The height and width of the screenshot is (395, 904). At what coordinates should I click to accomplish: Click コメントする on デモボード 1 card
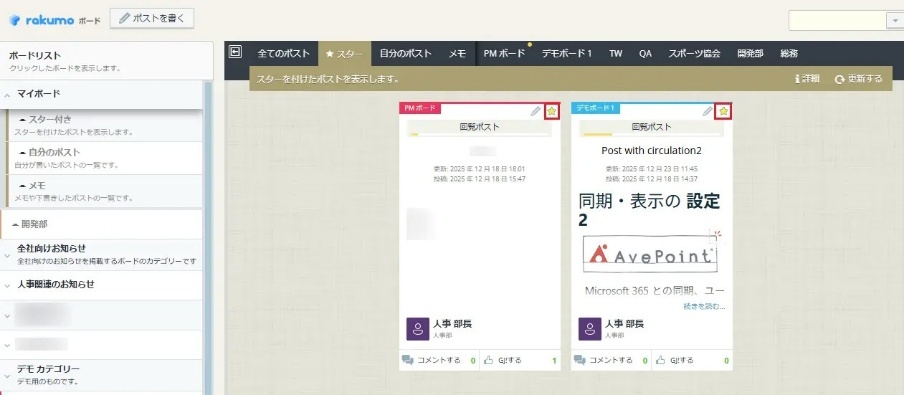(x=611, y=360)
